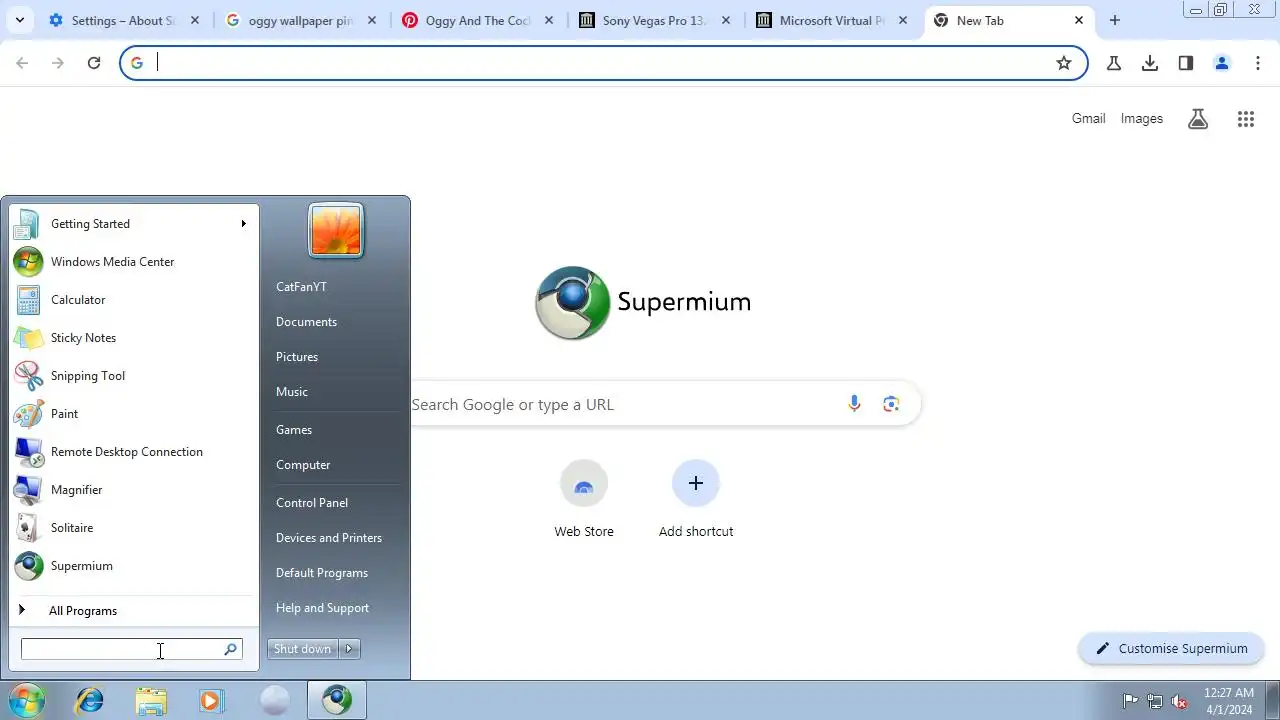Click the muted volume icon in tray
The height and width of the screenshot is (720, 1280).
click(x=1179, y=701)
